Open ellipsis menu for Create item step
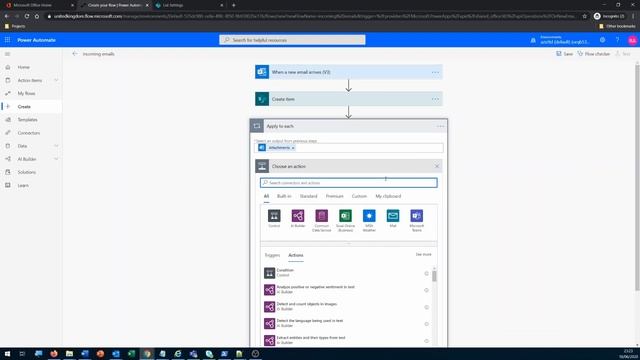This screenshot has height=360, width=640. pos(435,99)
